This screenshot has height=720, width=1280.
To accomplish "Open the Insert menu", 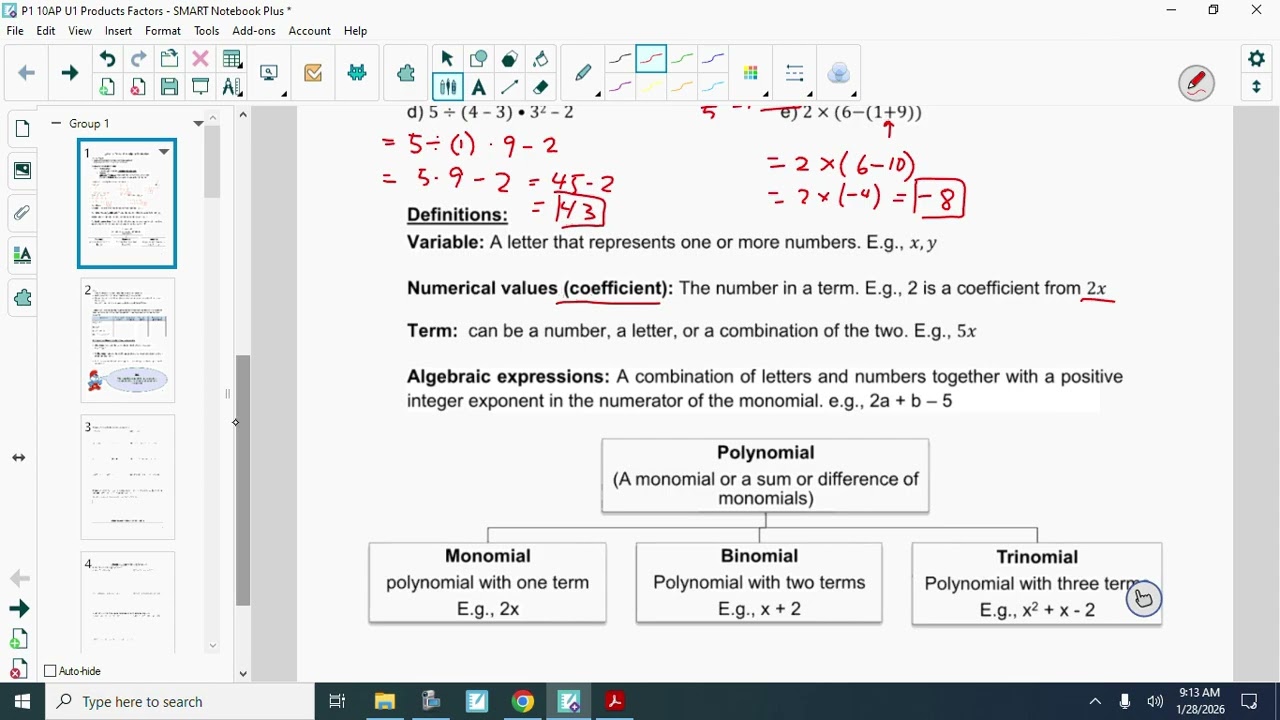I will (118, 31).
